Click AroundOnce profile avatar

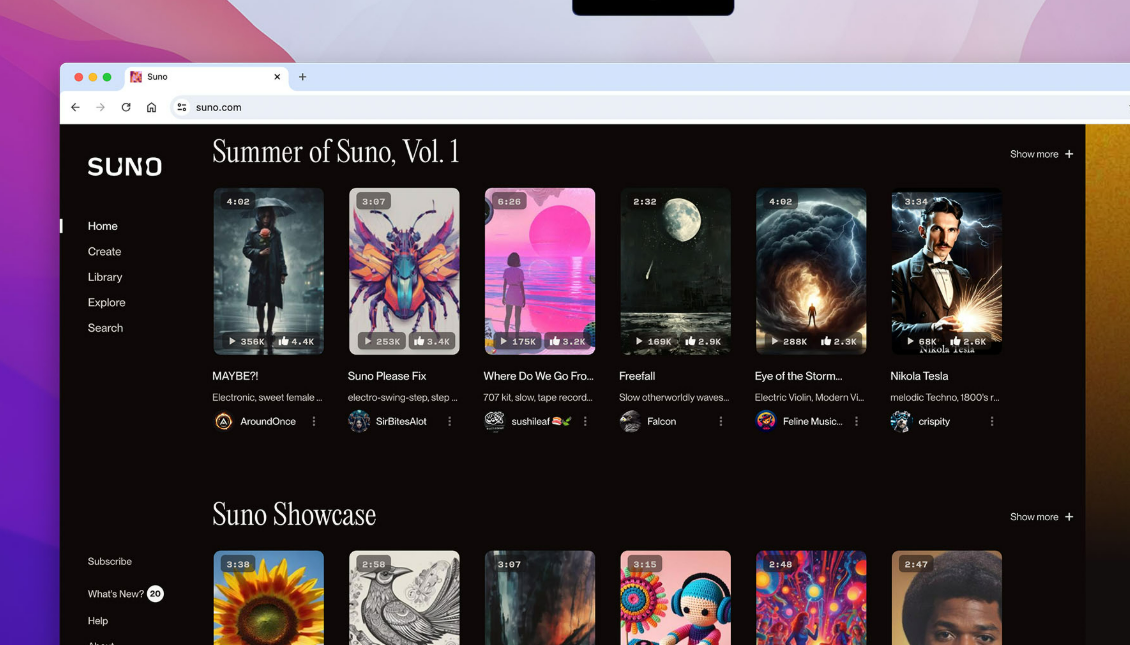coord(223,422)
